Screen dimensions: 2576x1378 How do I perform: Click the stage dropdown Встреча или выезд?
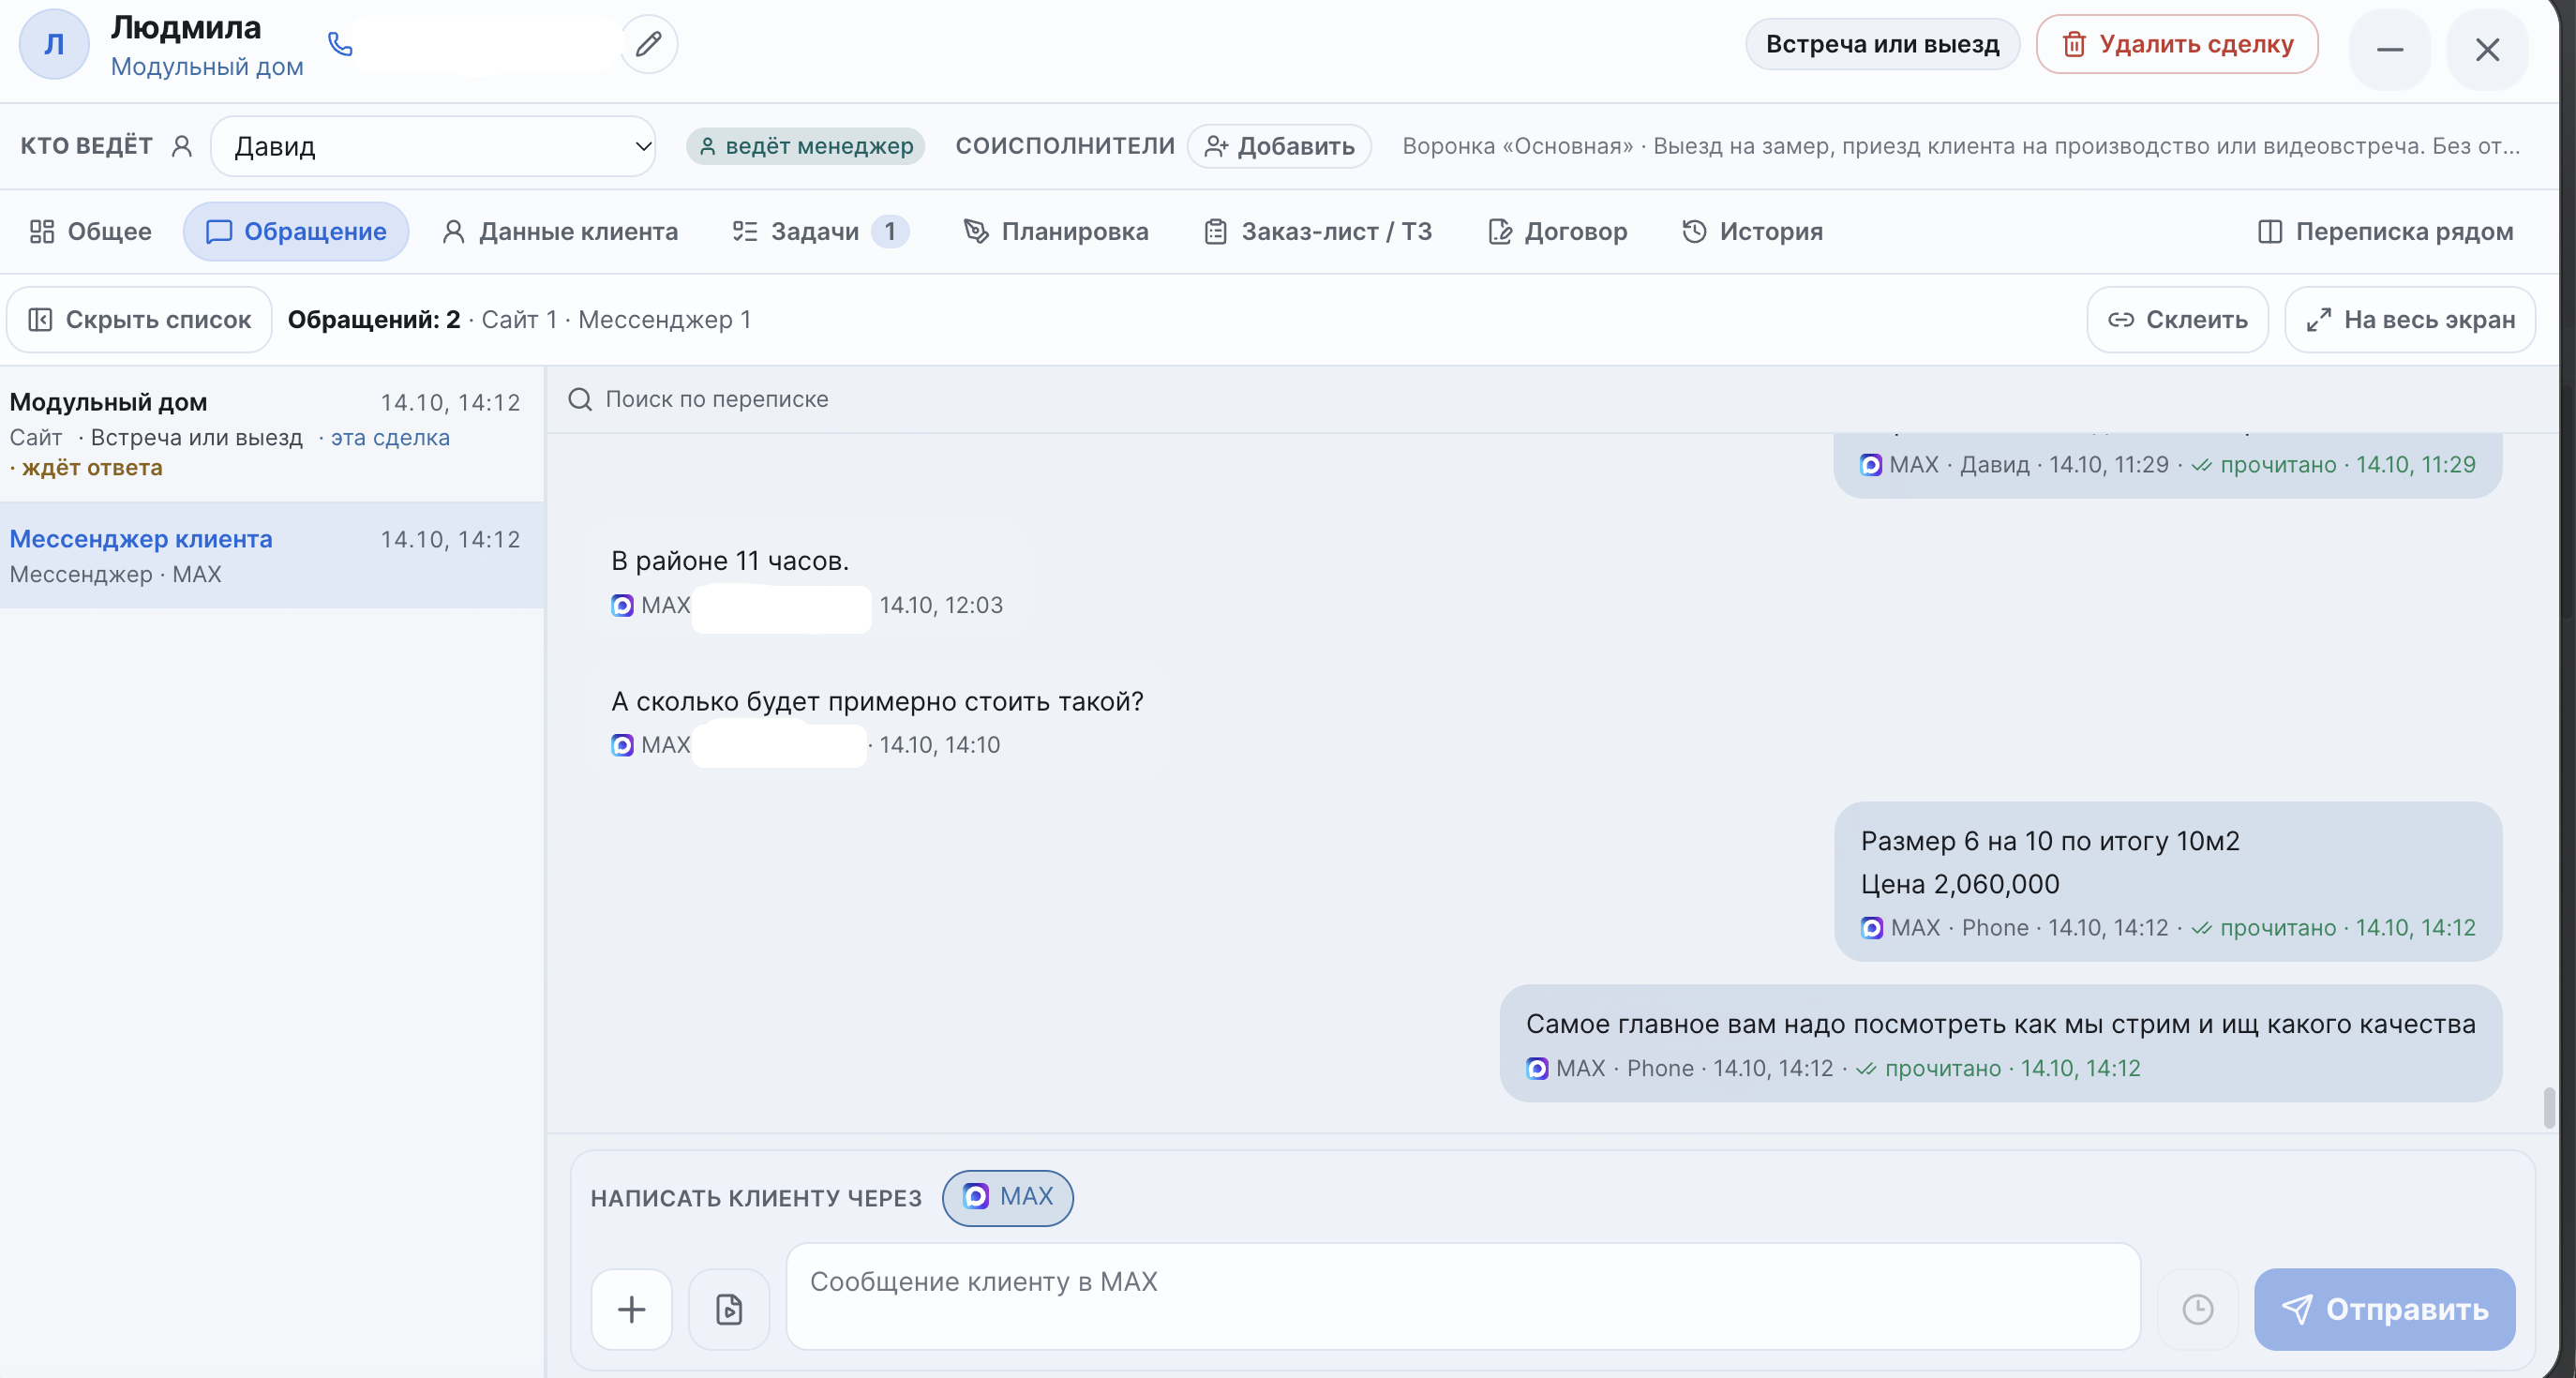(x=1882, y=44)
